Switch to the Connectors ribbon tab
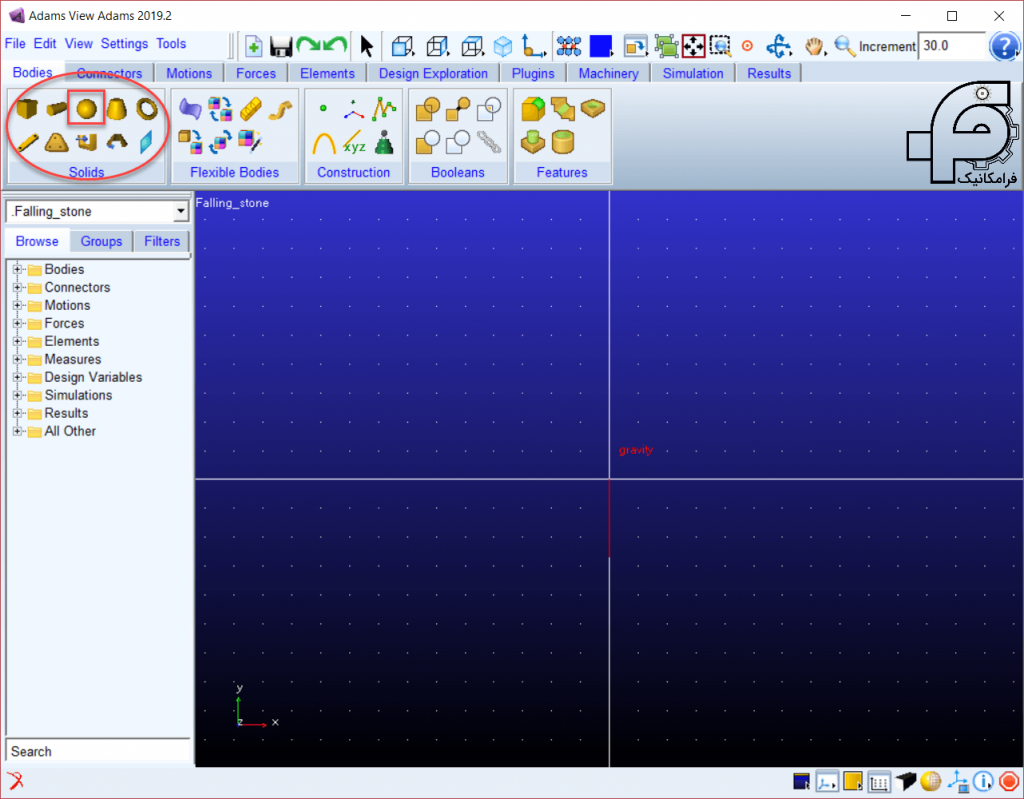This screenshot has height=799, width=1024. tap(109, 73)
